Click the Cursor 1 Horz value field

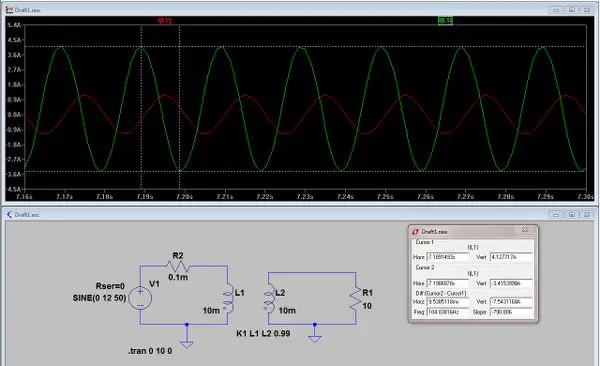448,257
